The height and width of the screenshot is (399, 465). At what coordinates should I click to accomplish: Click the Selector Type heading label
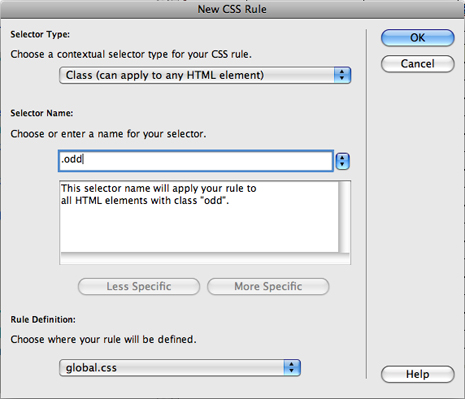point(40,34)
